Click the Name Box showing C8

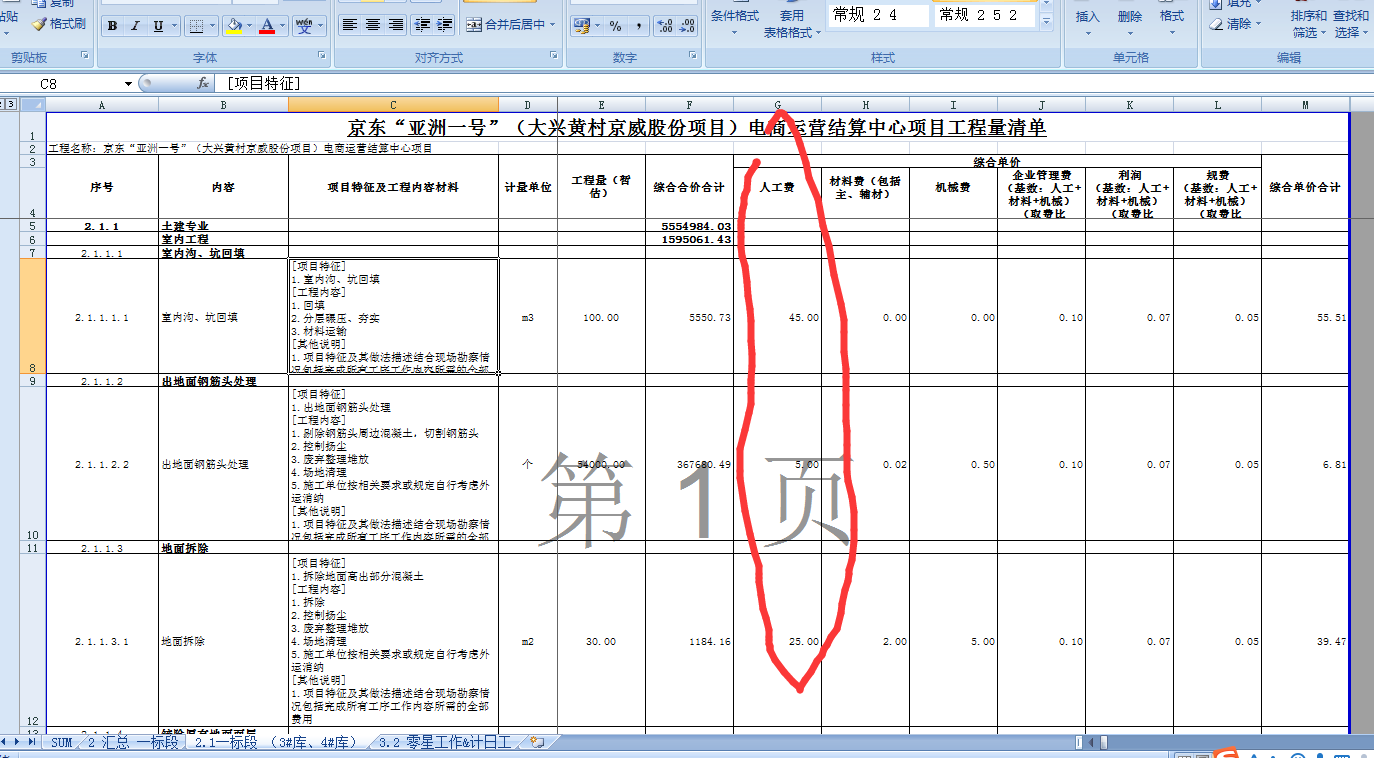[62, 84]
